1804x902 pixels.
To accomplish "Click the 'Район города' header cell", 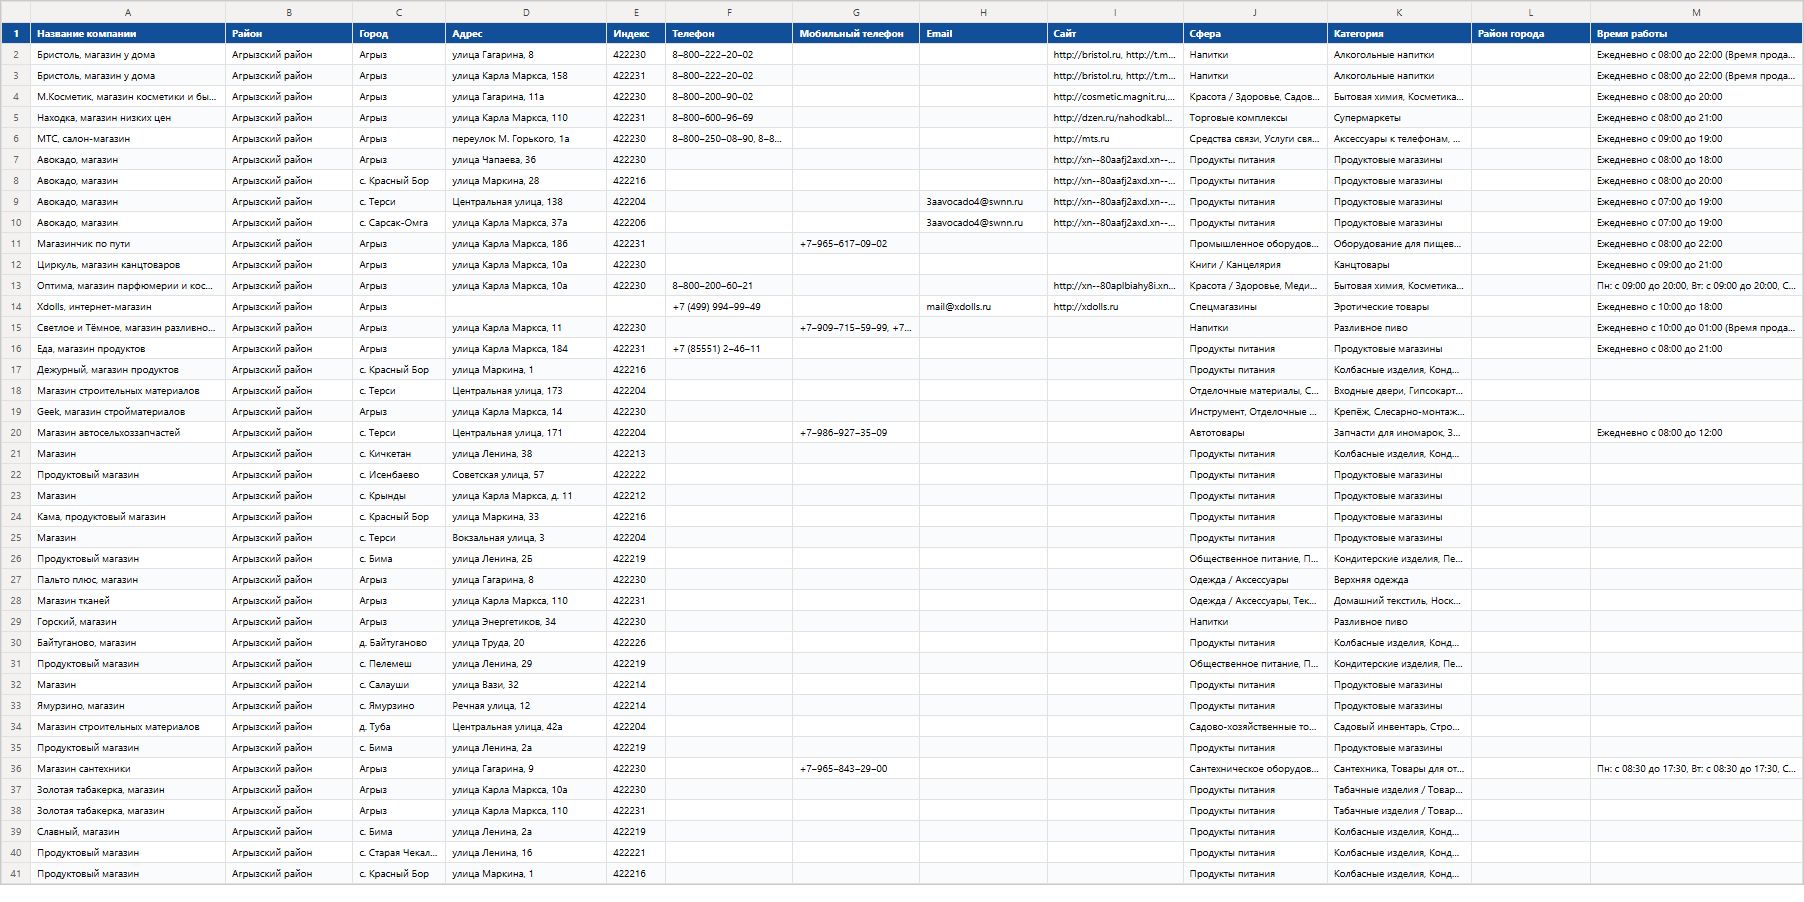I will pyautogui.click(x=1530, y=34).
